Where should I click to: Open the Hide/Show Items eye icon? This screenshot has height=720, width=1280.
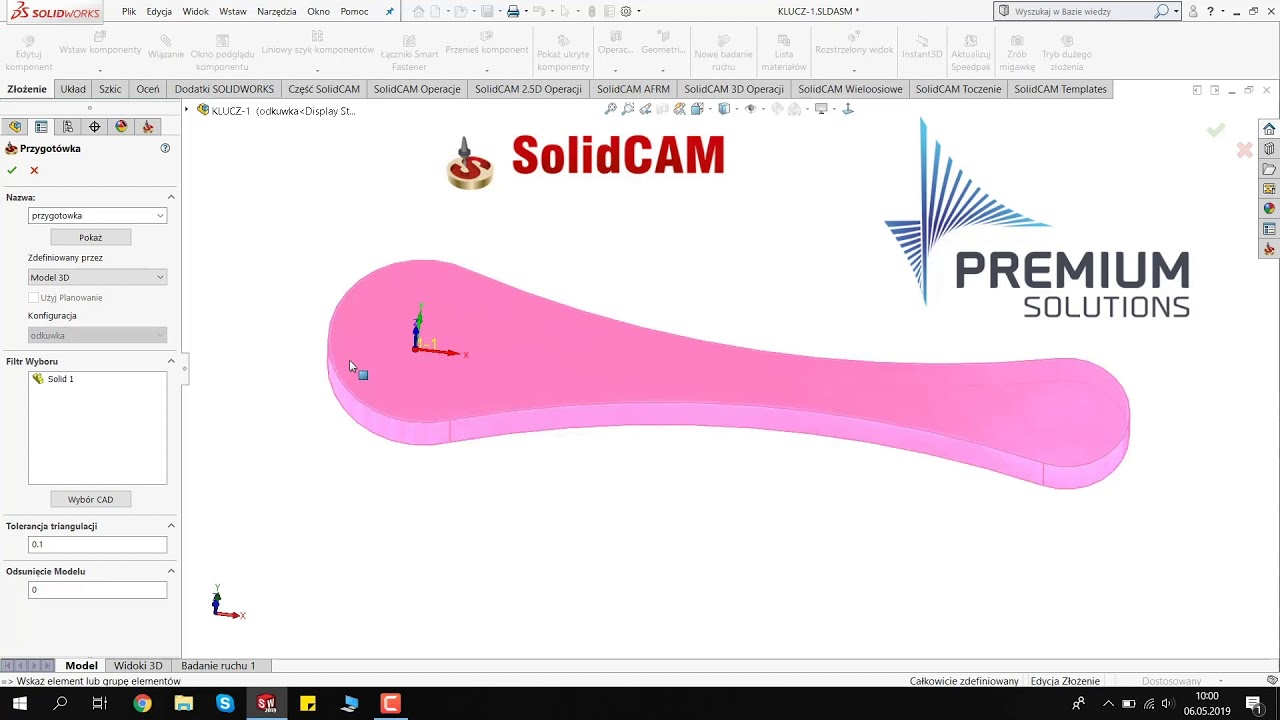point(750,109)
